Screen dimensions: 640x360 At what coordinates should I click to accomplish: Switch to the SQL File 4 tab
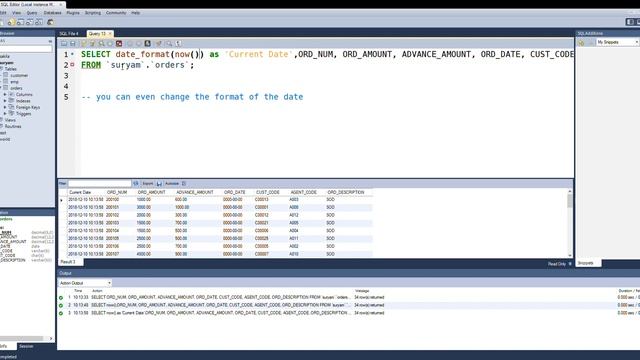click(69, 33)
